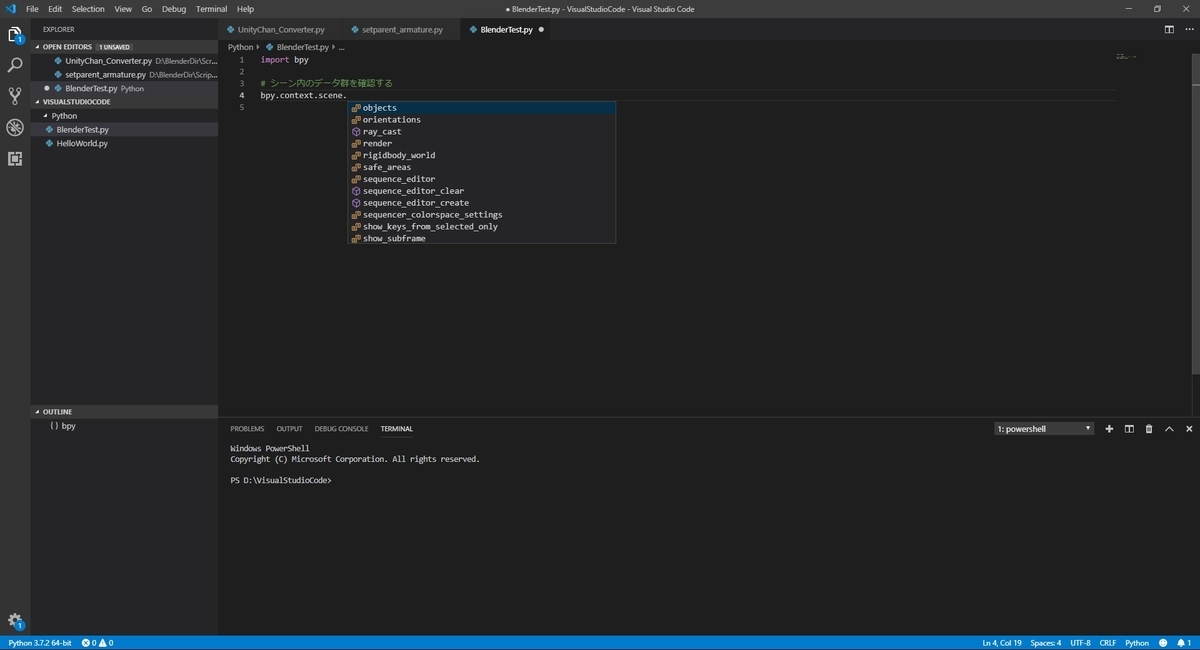Kill the active terminal with the trash icon

tap(1148, 428)
